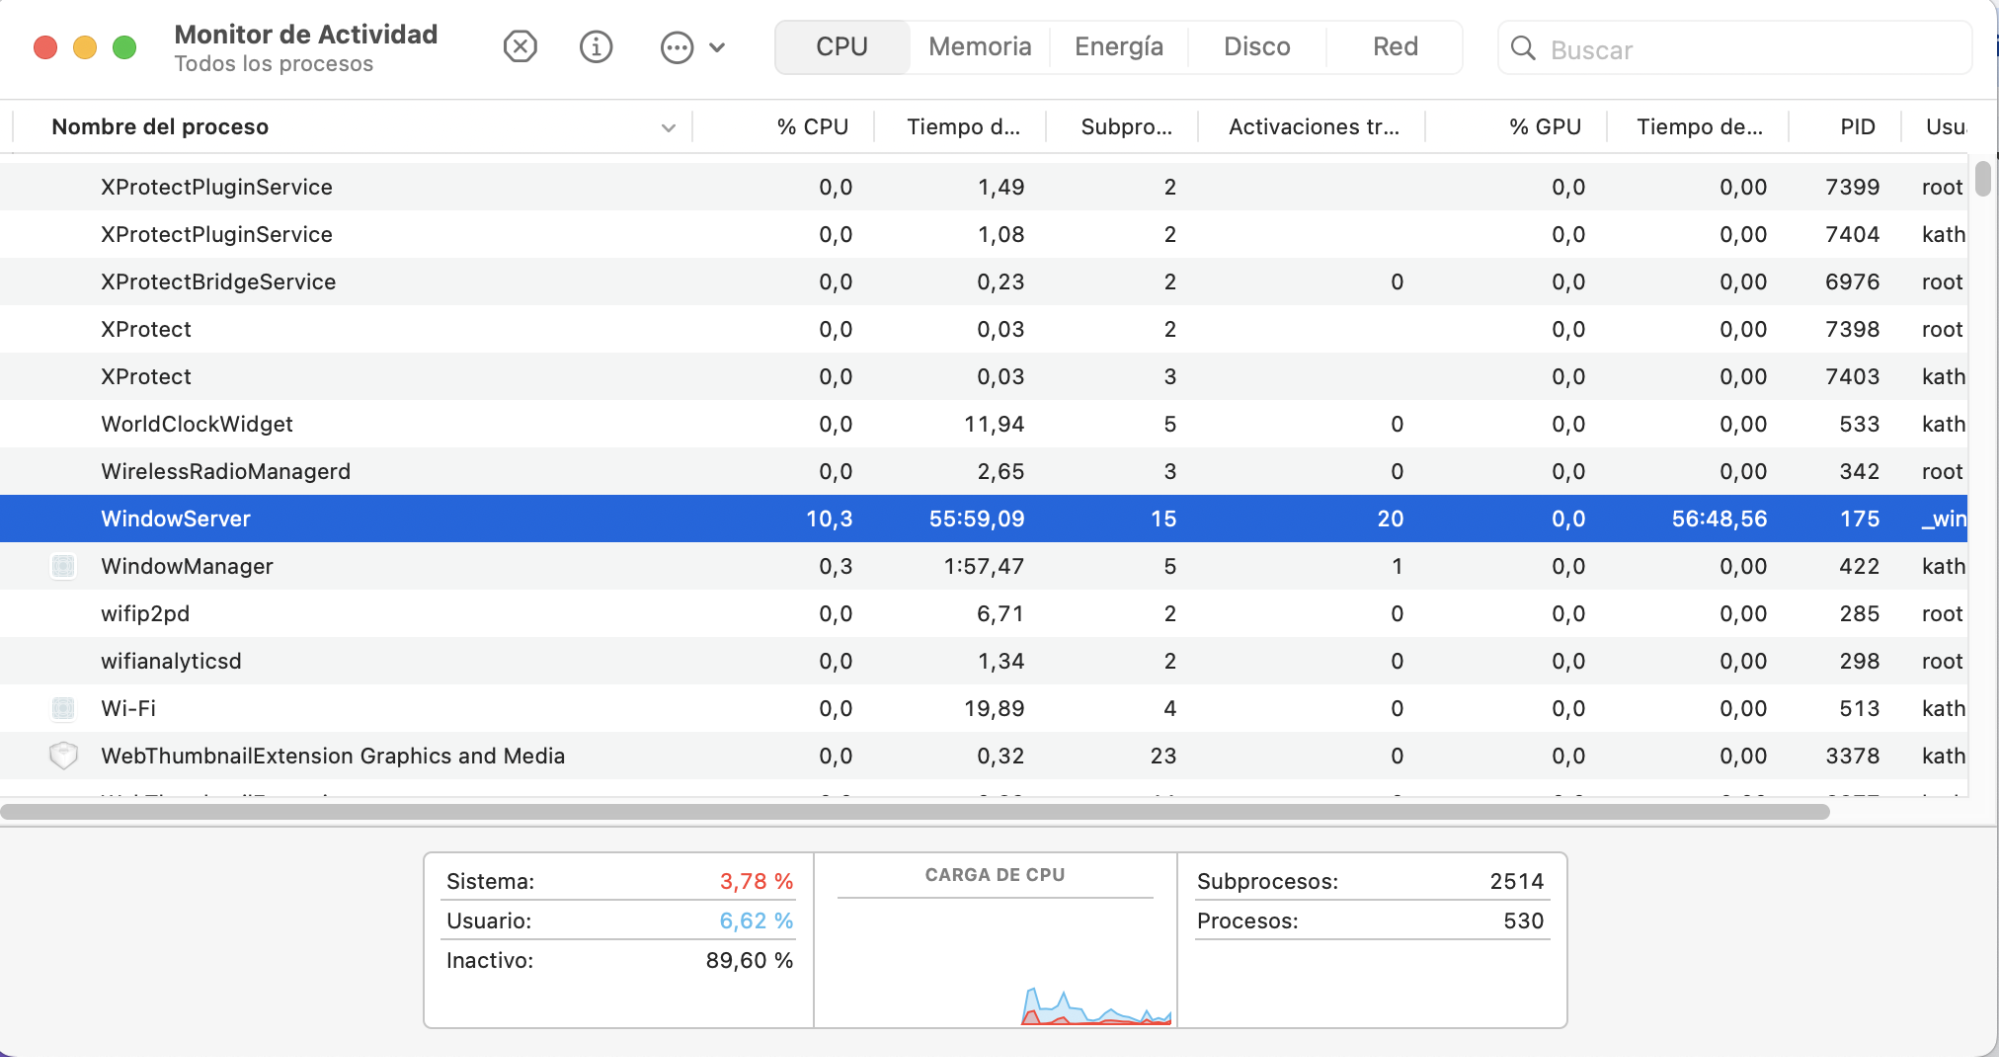Select the wifianalyticsd process
Viewport: 1999px width, 1057px height.
click(984, 661)
